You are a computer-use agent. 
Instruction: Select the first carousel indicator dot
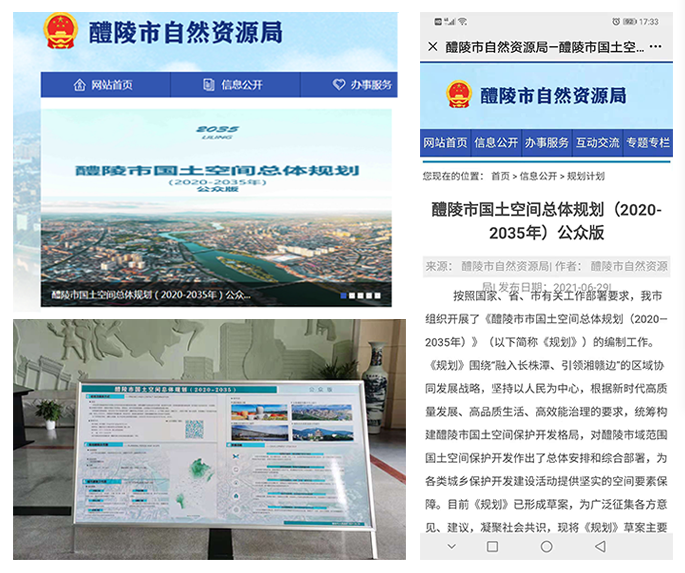tap(343, 296)
